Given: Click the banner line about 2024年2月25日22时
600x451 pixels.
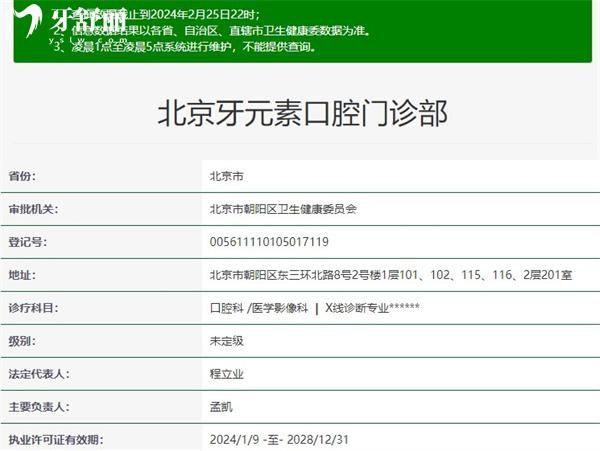Looking at the screenshot, I should (x=157, y=15).
